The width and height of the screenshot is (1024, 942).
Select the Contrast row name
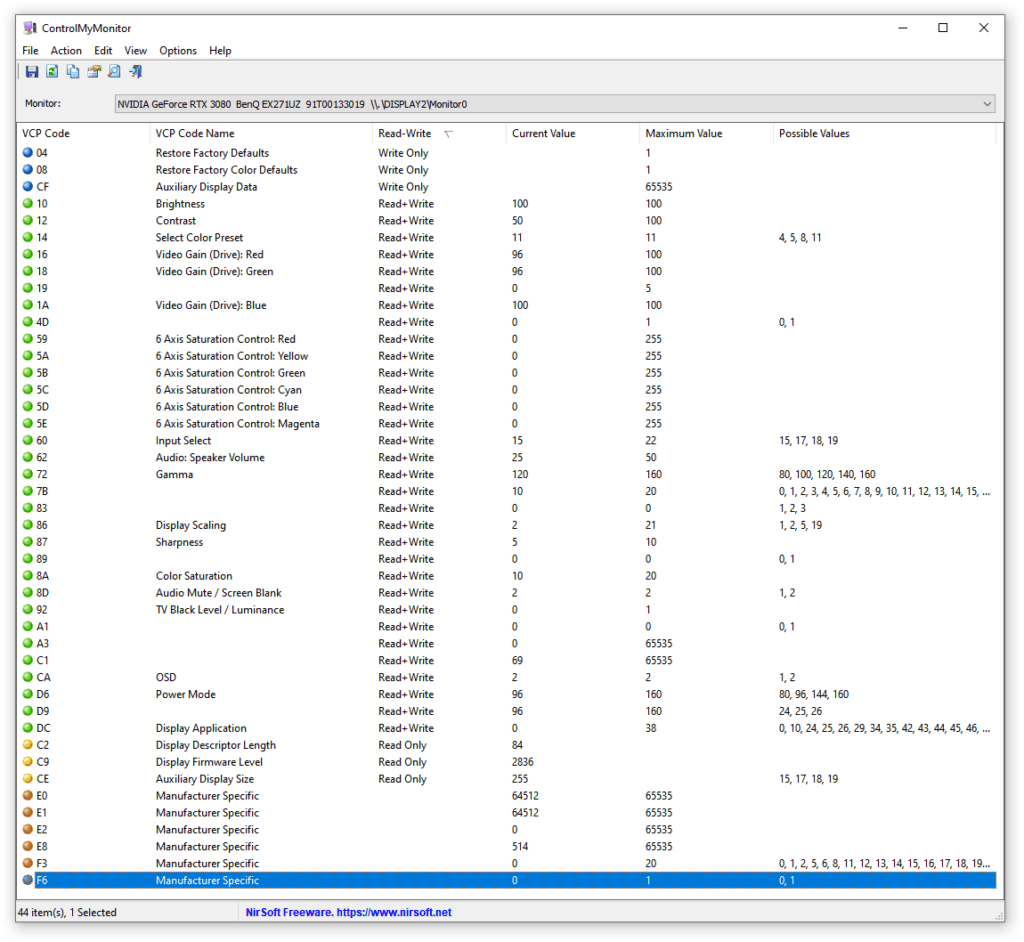pos(175,220)
